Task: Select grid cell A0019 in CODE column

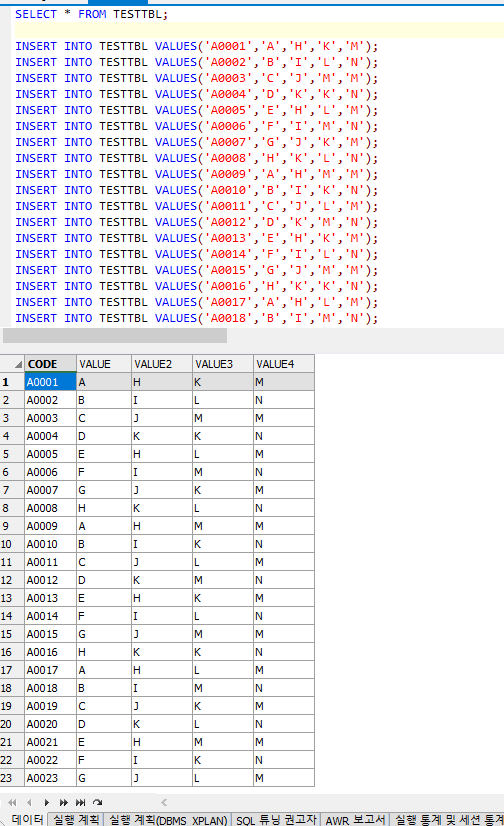Action: tap(50, 706)
